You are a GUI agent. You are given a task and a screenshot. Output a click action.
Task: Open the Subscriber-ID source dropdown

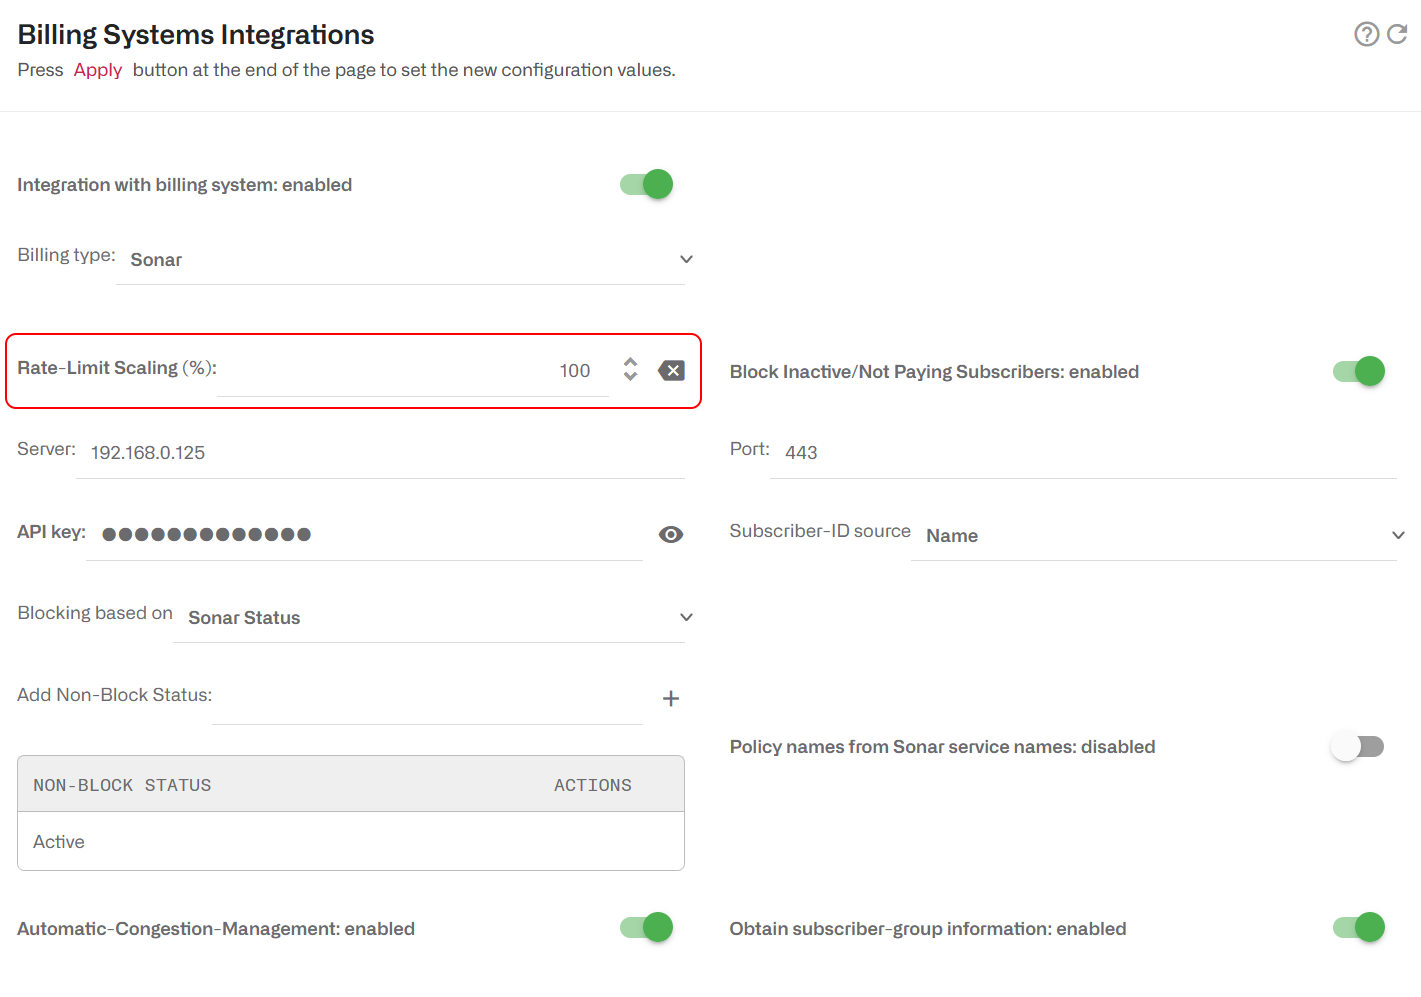point(1398,535)
